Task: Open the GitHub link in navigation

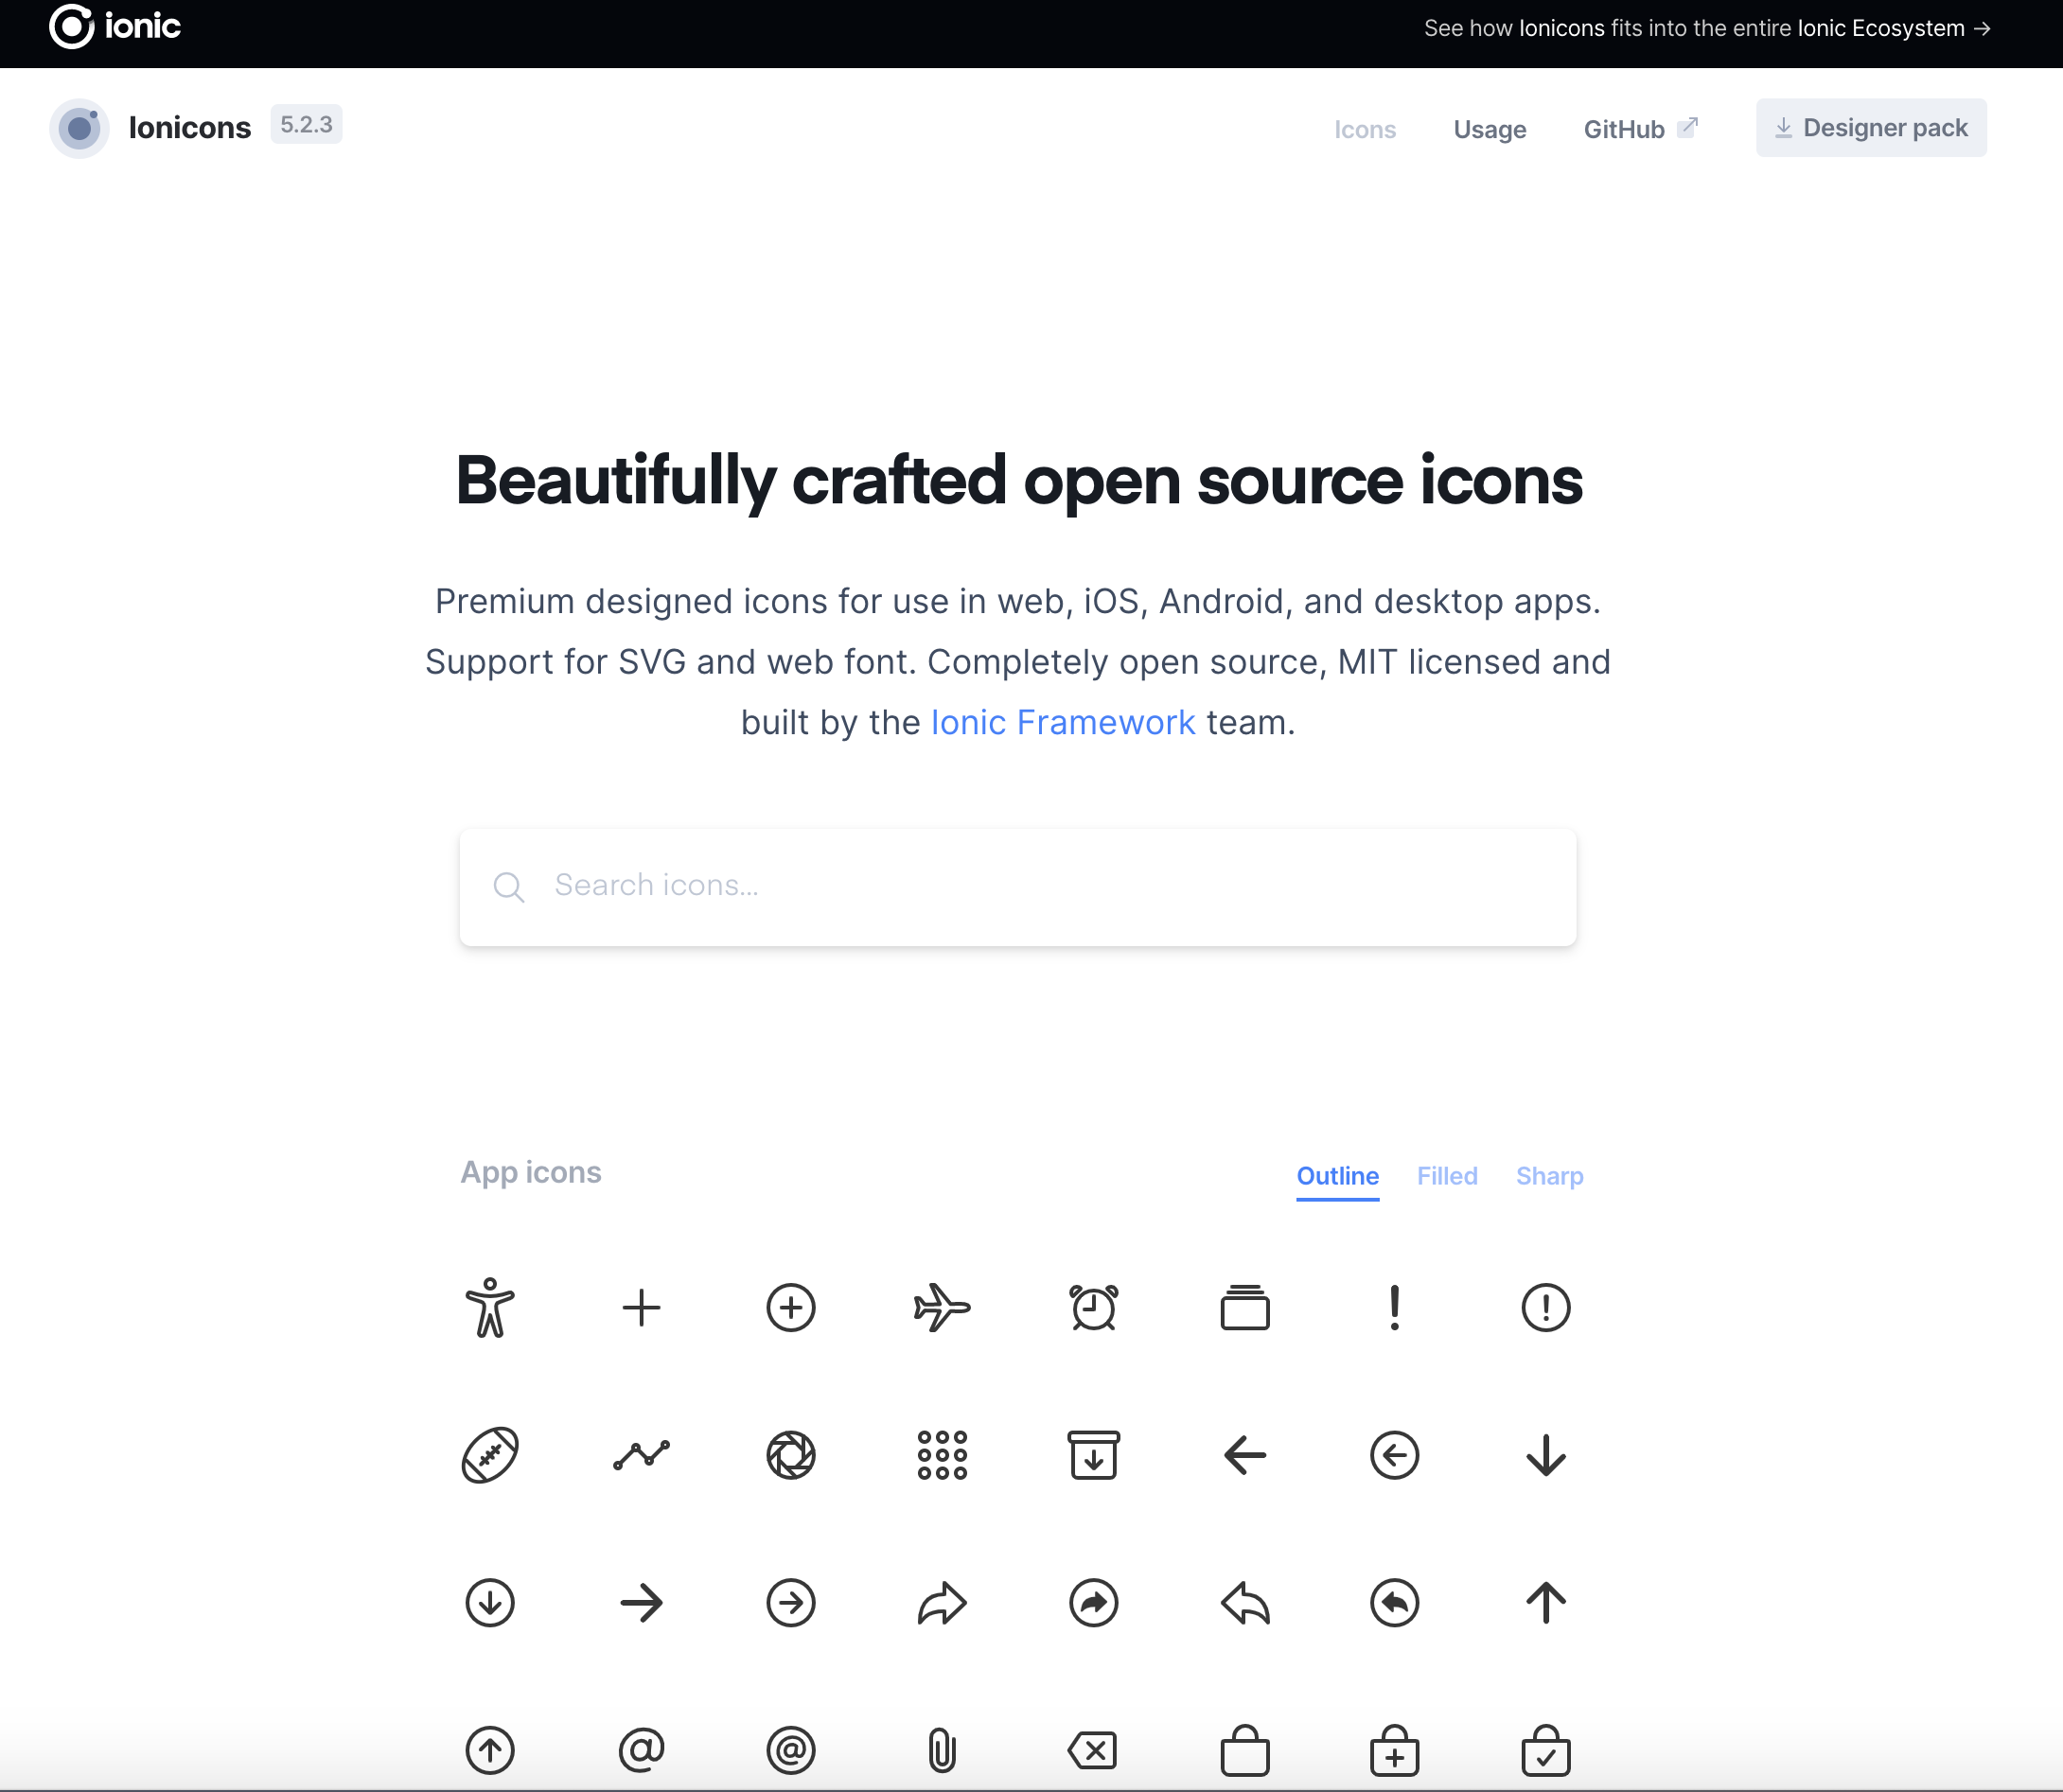Action: [x=1640, y=128]
